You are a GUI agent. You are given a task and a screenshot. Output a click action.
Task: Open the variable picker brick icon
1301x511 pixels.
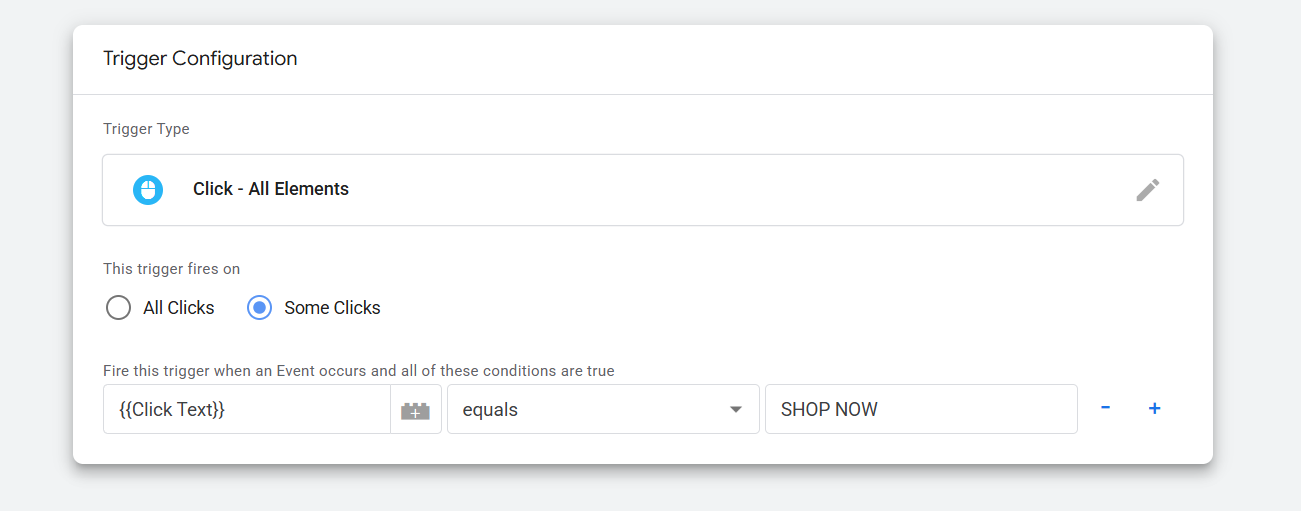(x=415, y=410)
